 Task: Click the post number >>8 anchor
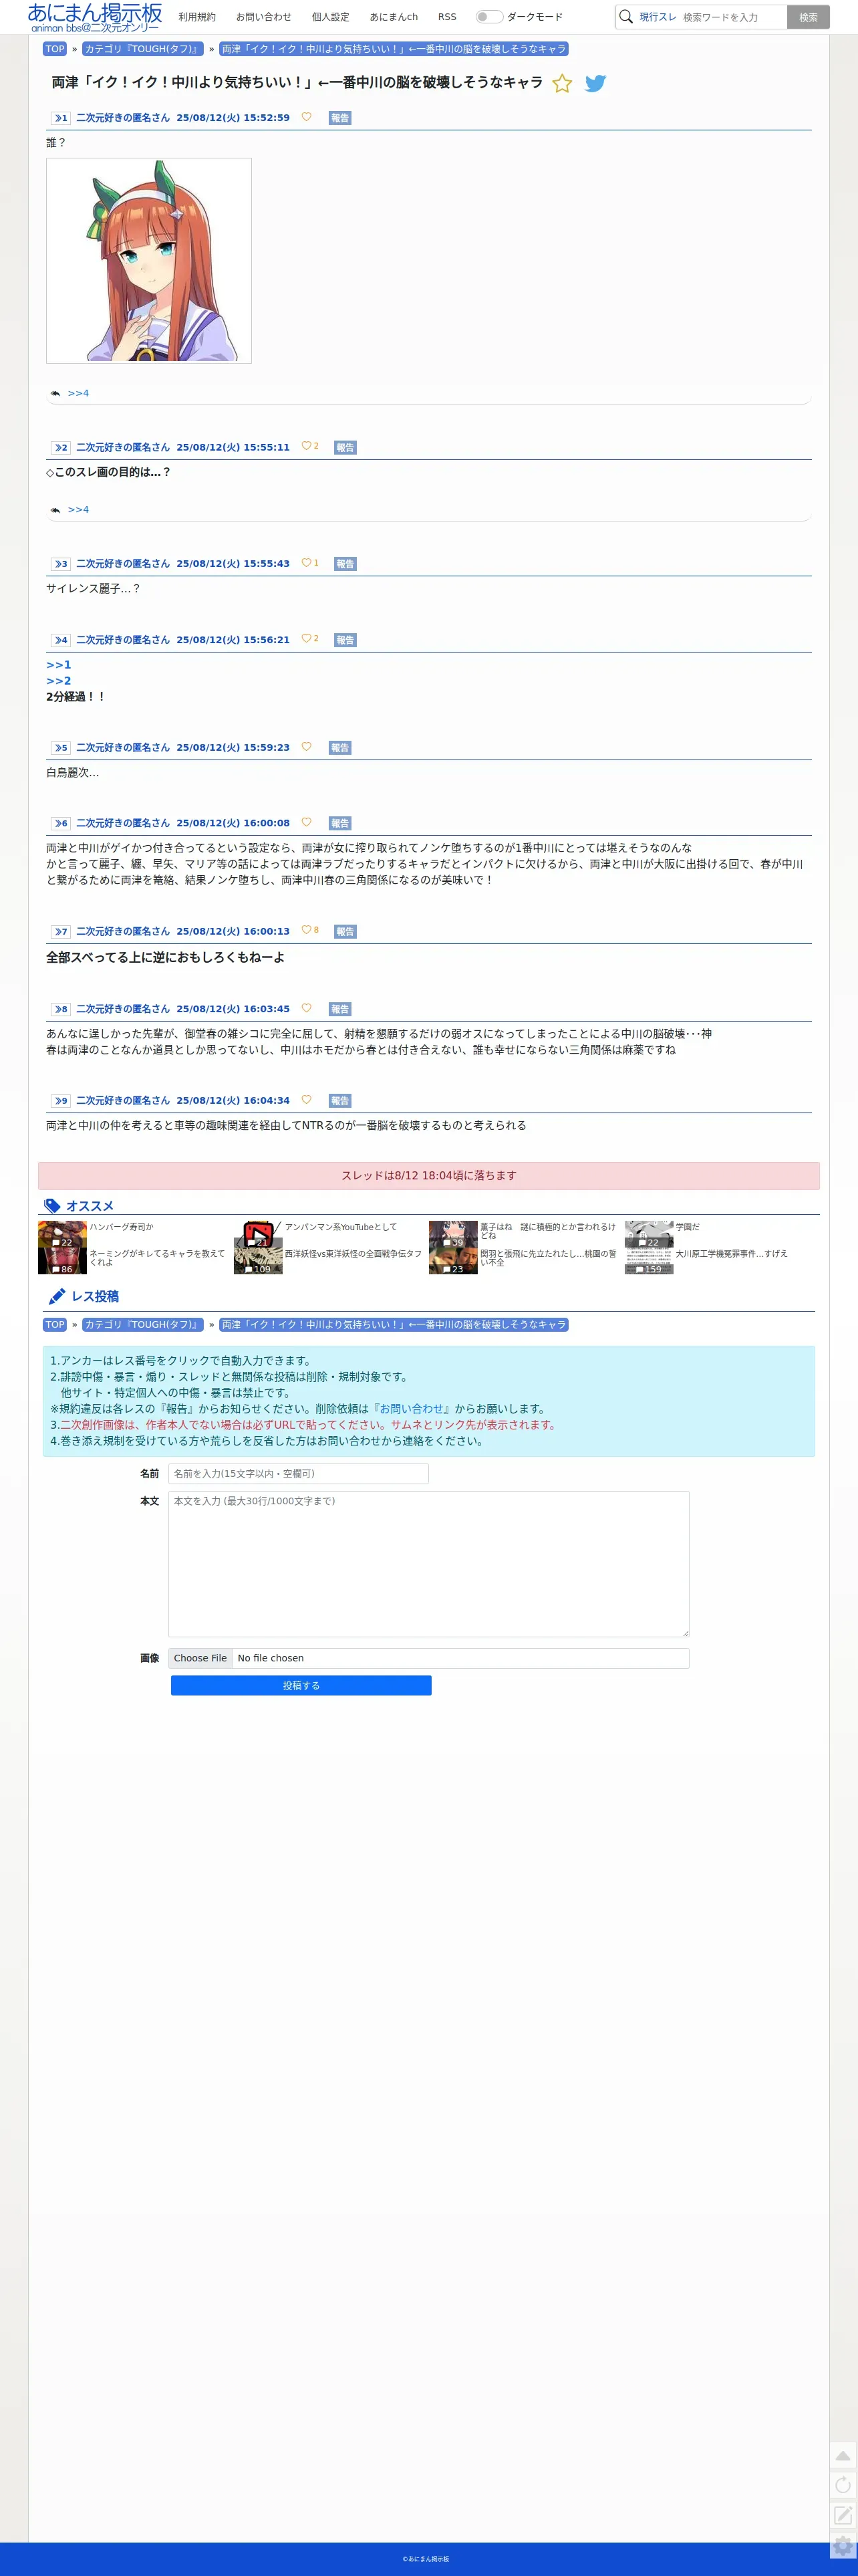(x=61, y=1009)
